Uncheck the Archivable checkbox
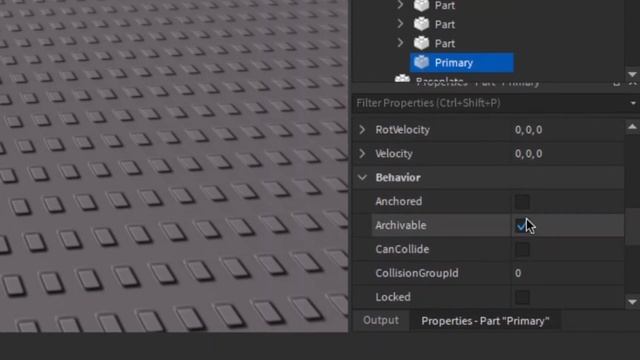Viewport: 640px width, 360px height. [522, 225]
